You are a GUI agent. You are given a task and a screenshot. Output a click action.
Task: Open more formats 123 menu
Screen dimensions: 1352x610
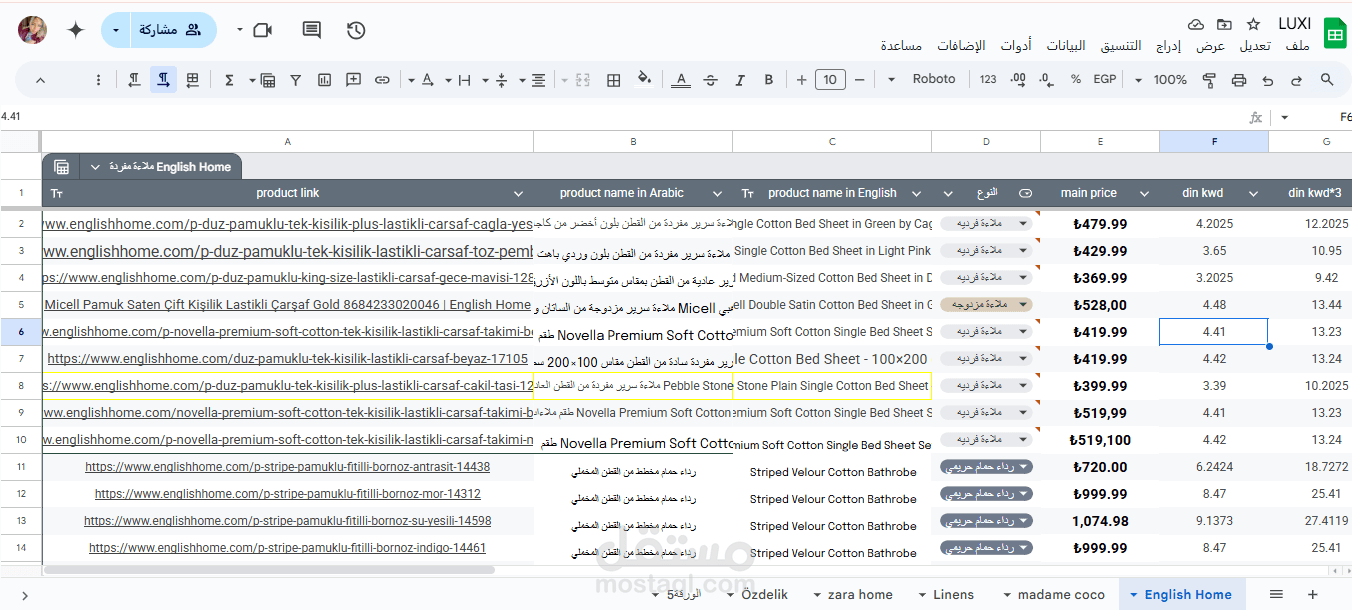(988, 80)
